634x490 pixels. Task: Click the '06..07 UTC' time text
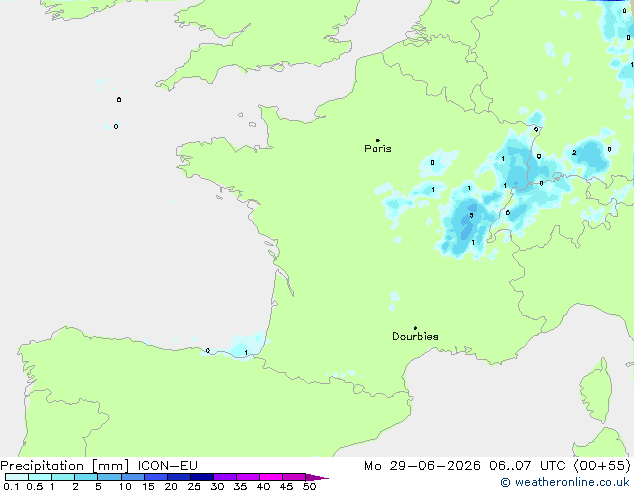click(x=527, y=465)
